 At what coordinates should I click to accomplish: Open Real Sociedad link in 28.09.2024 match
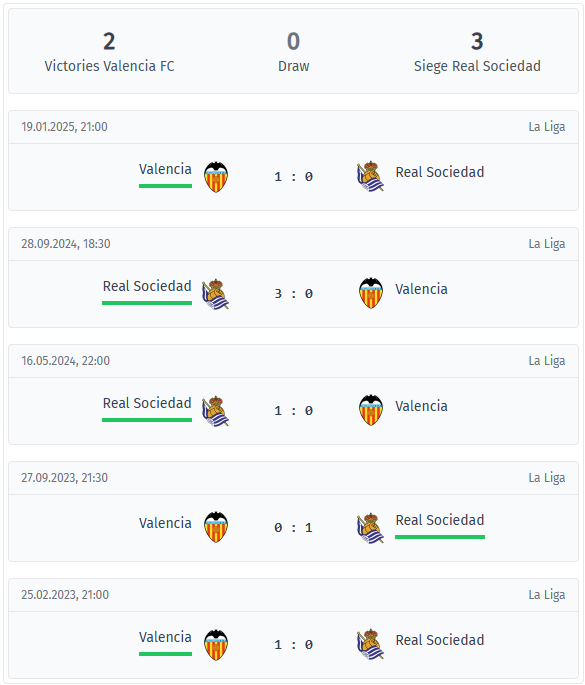(x=147, y=286)
